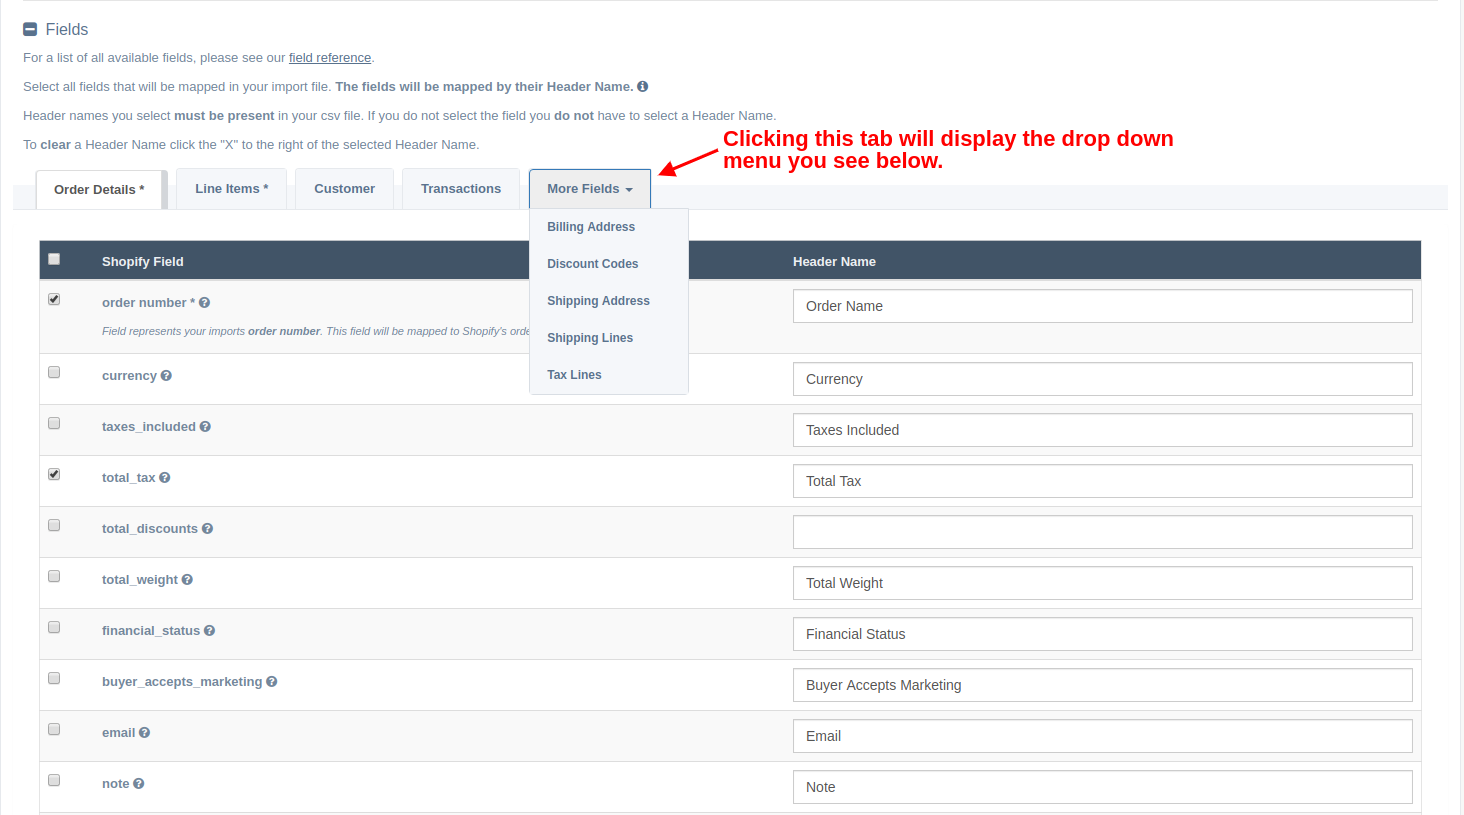Check the note field checkbox
Image resolution: width=1464 pixels, height=815 pixels.
[54, 780]
